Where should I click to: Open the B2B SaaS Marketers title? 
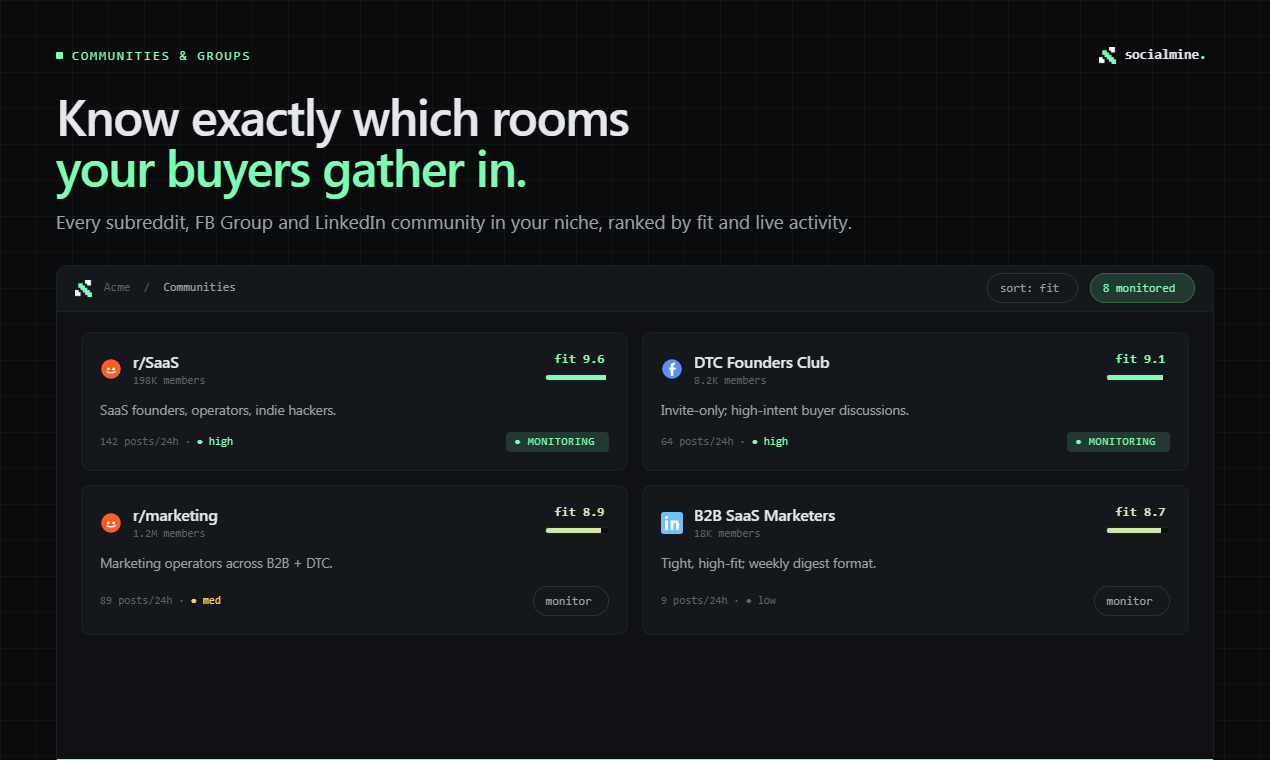click(x=765, y=515)
